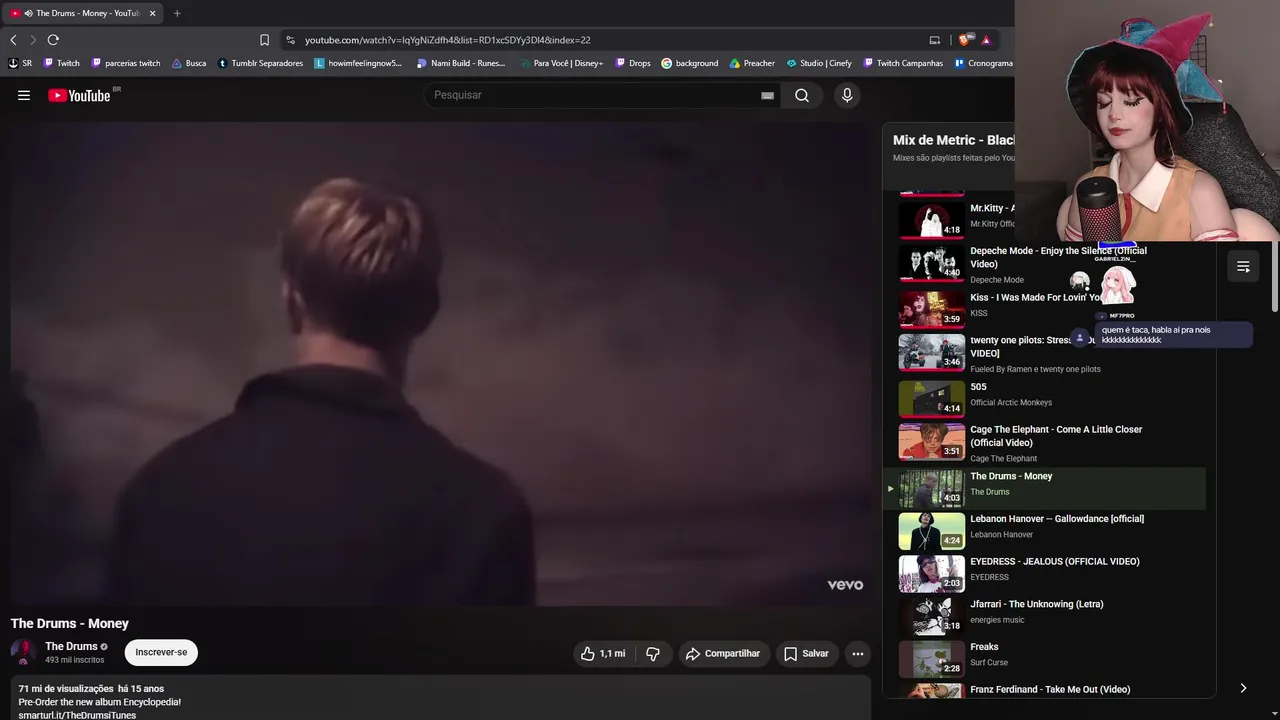Close The Drums - Money browser tab
1280x720 pixels.
(x=152, y=13)
